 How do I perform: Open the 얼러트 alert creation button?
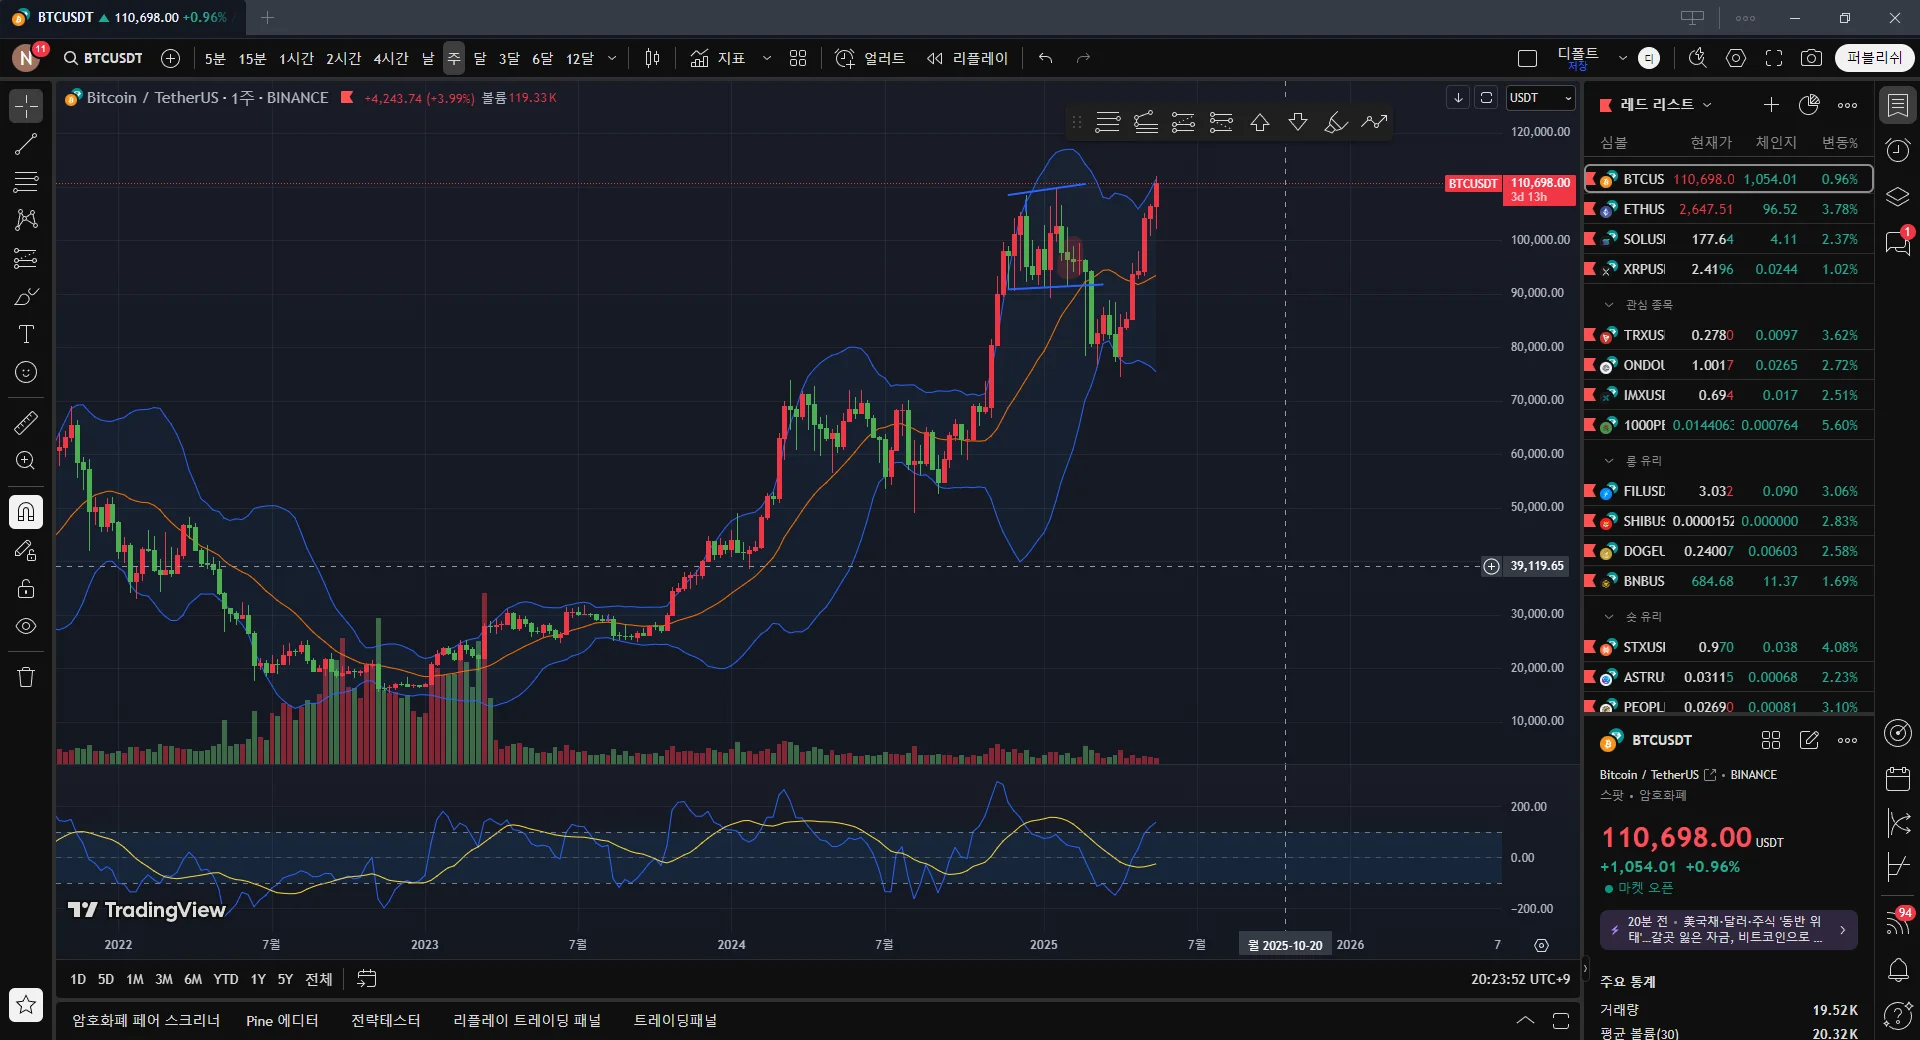(870, 58)
